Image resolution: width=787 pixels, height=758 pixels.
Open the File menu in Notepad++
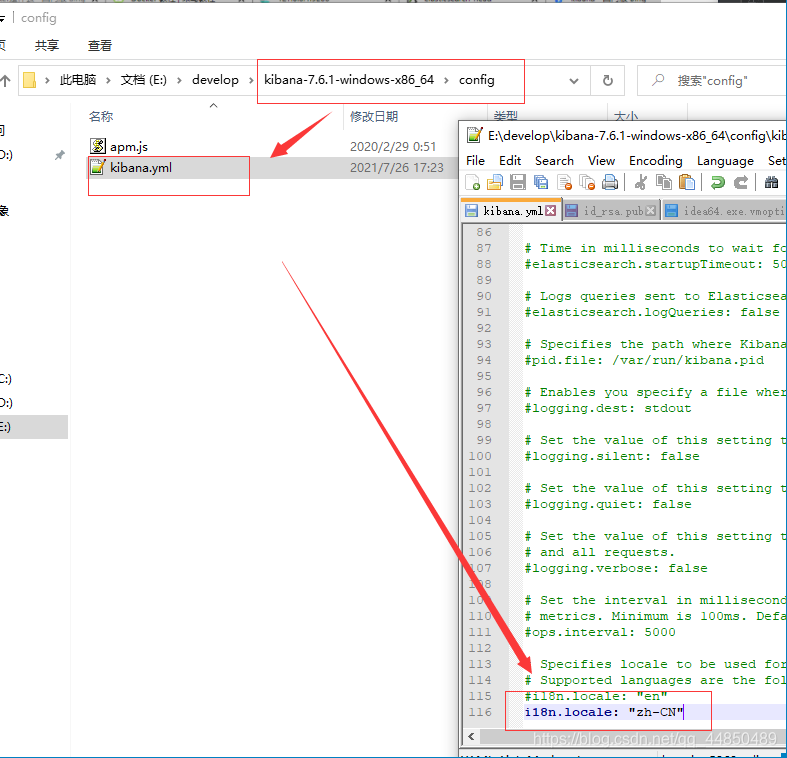475,161
